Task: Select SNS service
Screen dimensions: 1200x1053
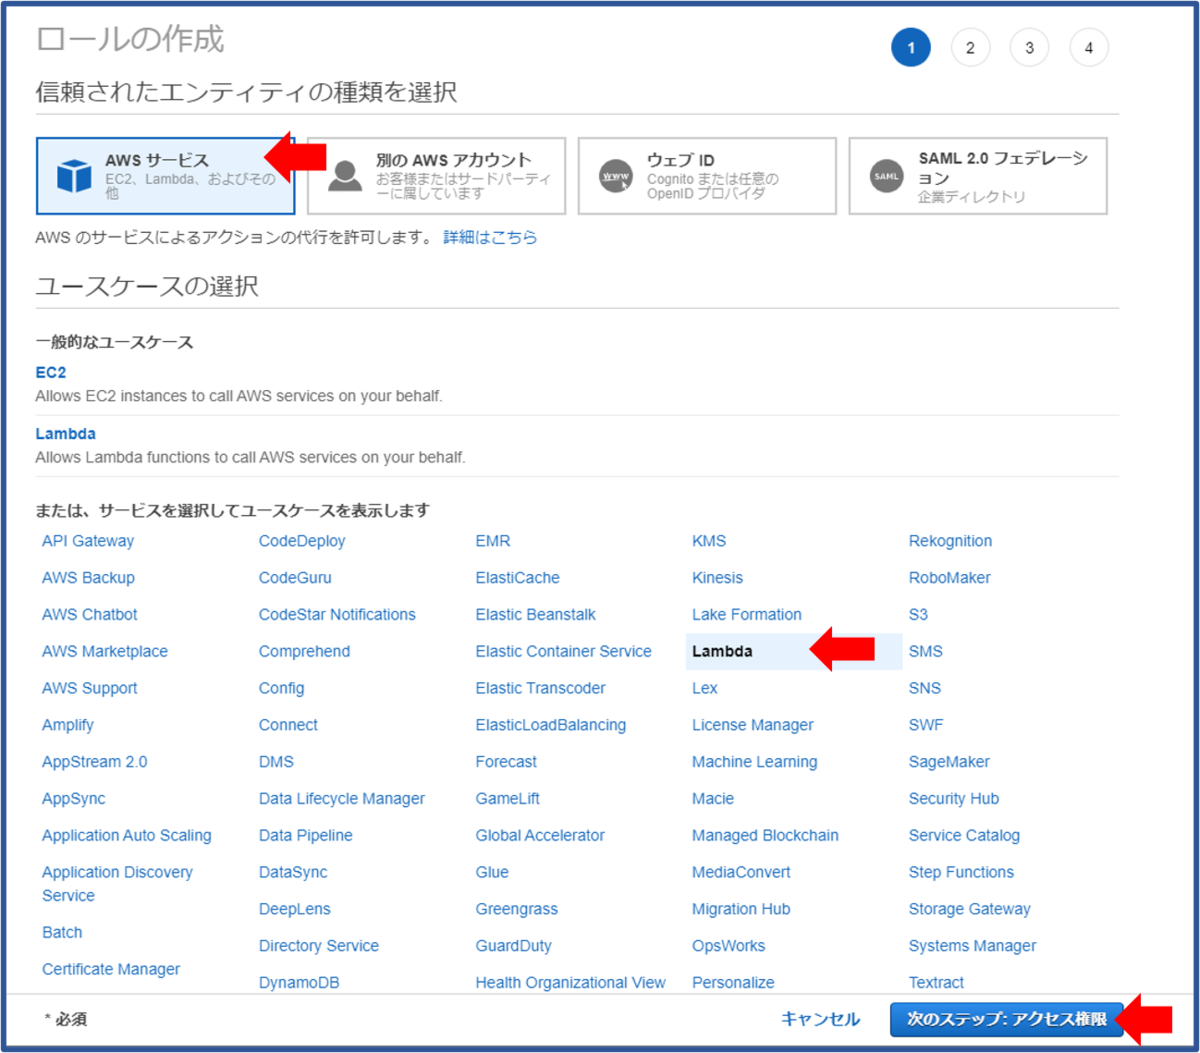Action: click(925, 688)
